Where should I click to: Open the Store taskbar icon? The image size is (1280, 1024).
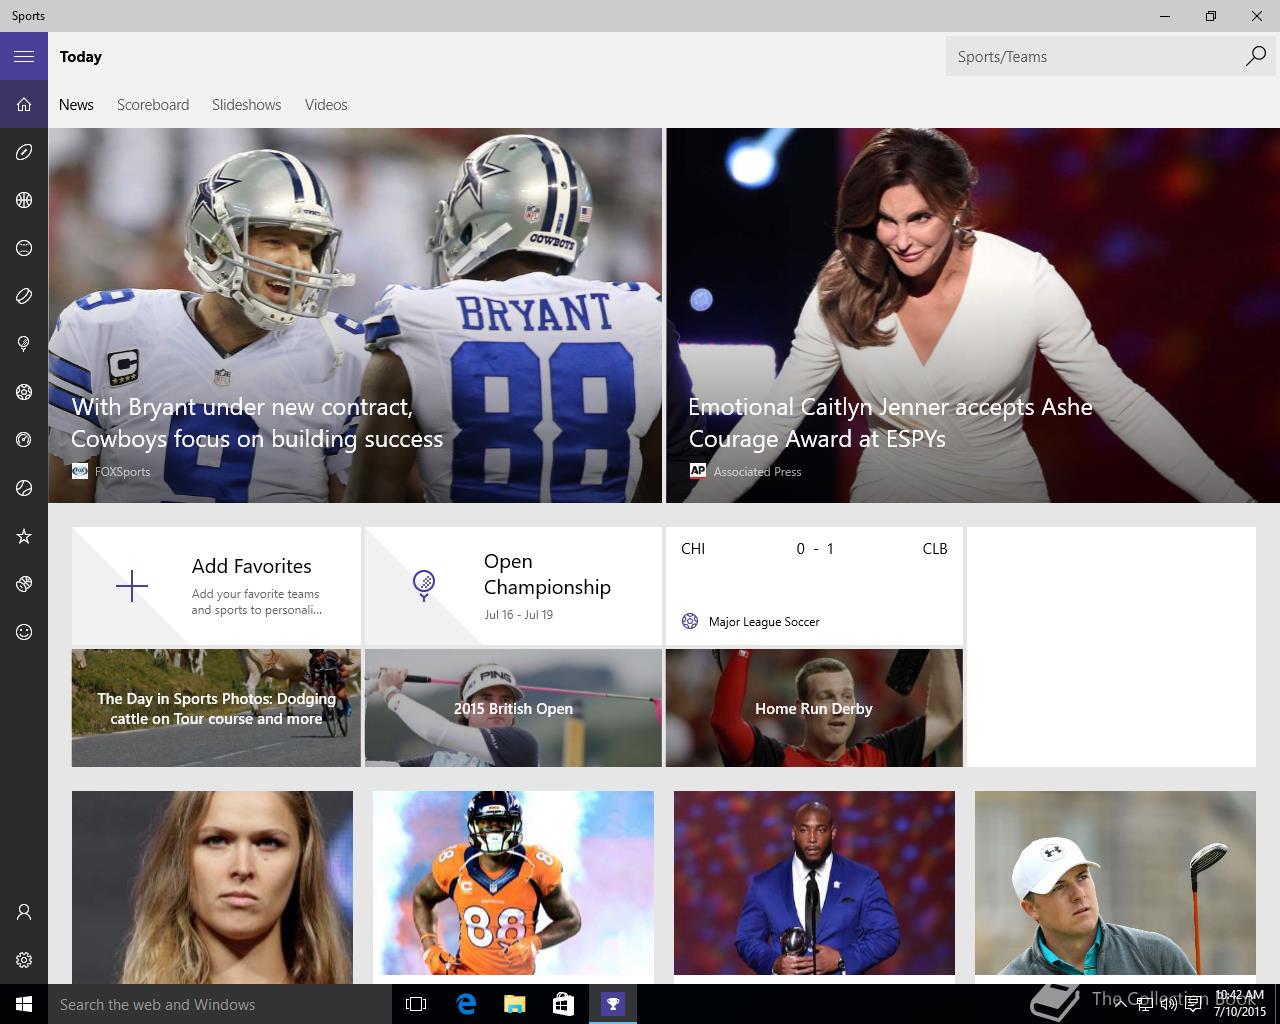pos(563,1004)
